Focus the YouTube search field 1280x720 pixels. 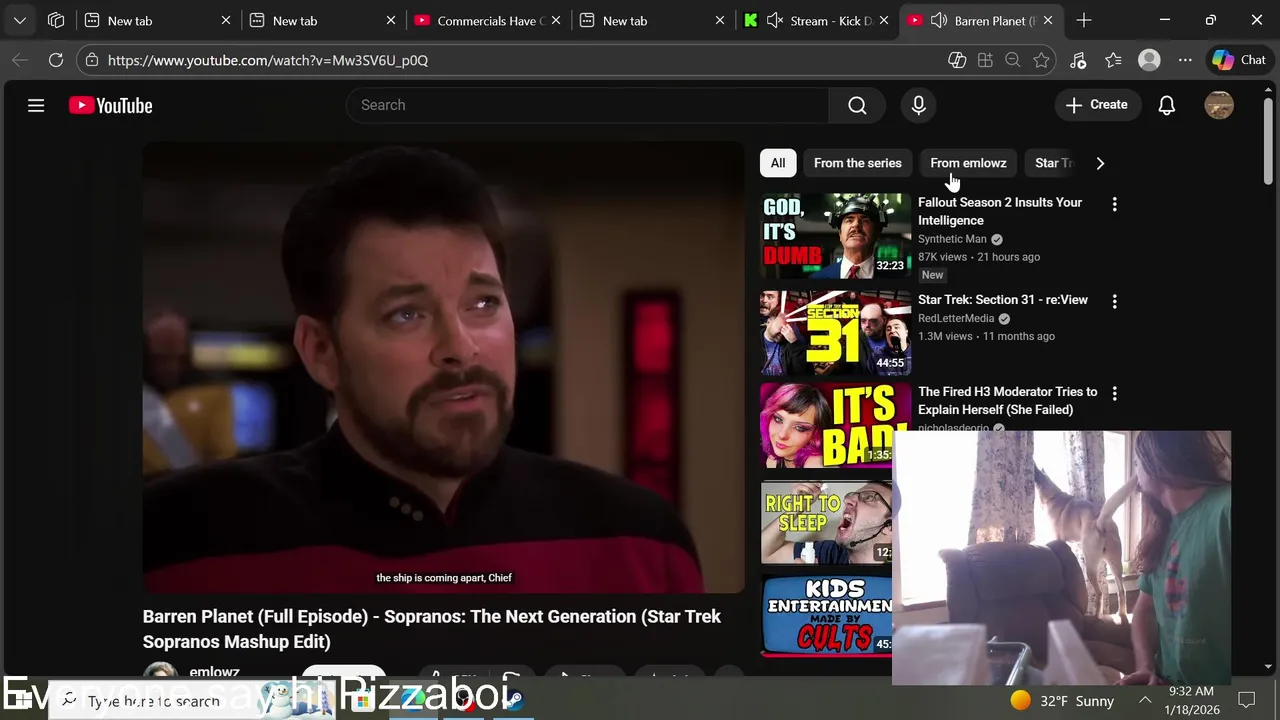588,105
